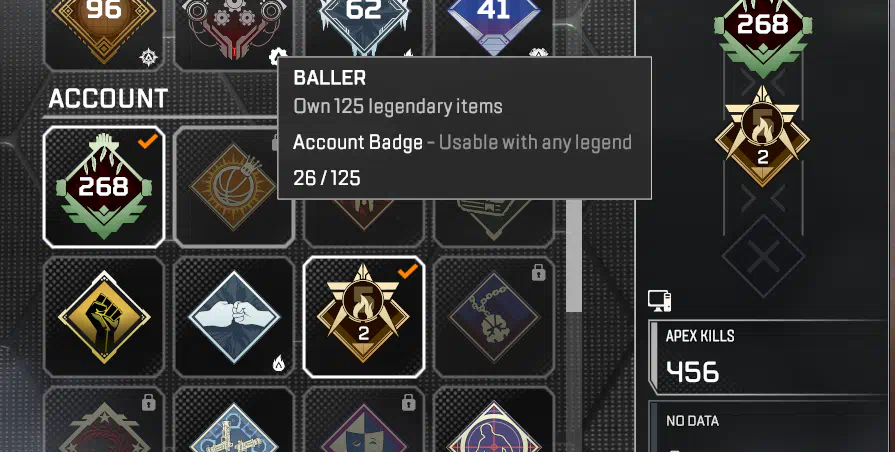This screenshot has width=895, height=452.
Task: Open the empty third badge slot
Action: pos(763,256)
